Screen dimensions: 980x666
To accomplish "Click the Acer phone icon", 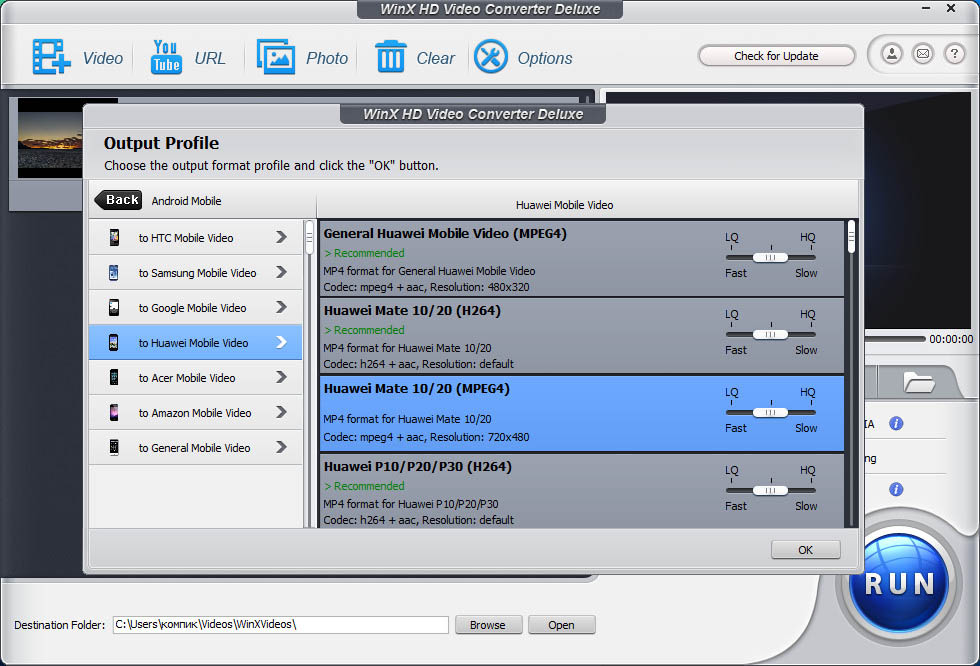I will point(114,377).
